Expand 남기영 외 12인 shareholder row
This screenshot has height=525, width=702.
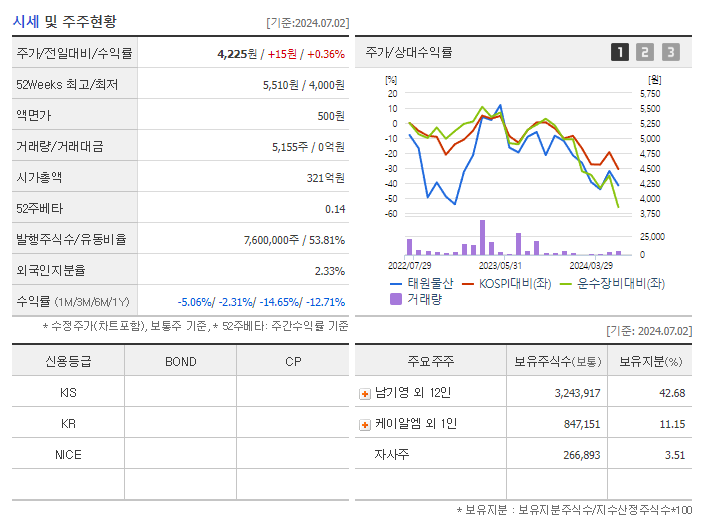coord(365,394)
